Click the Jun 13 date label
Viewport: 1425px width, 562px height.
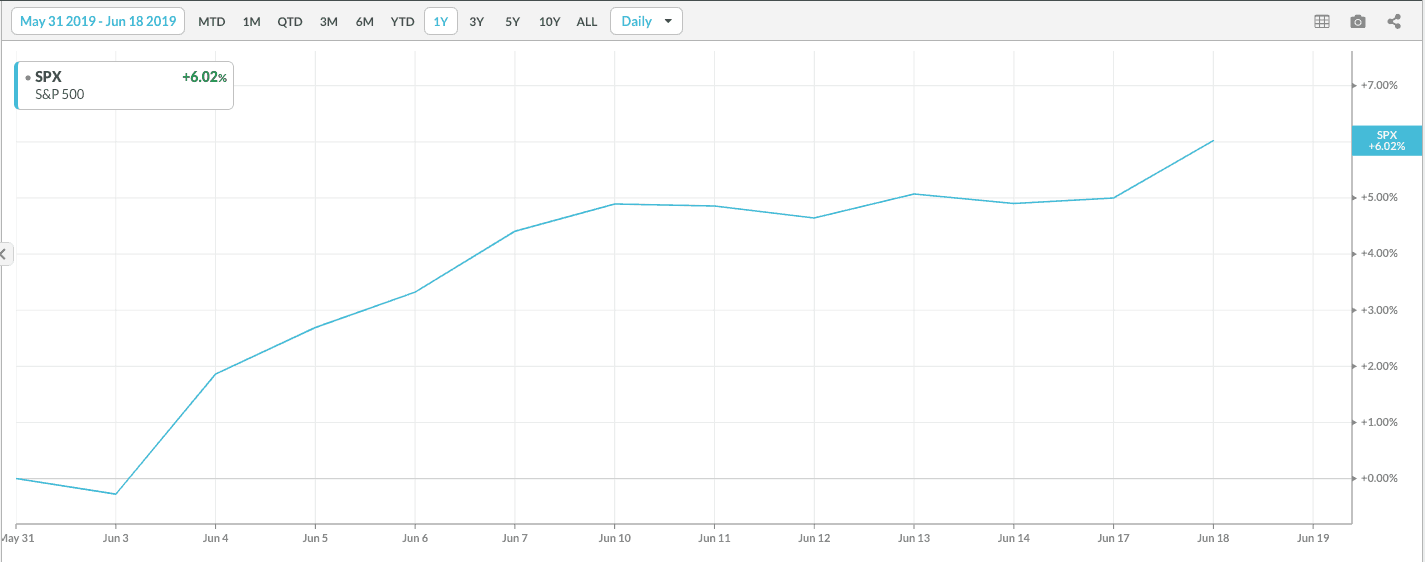pos(914,538)
